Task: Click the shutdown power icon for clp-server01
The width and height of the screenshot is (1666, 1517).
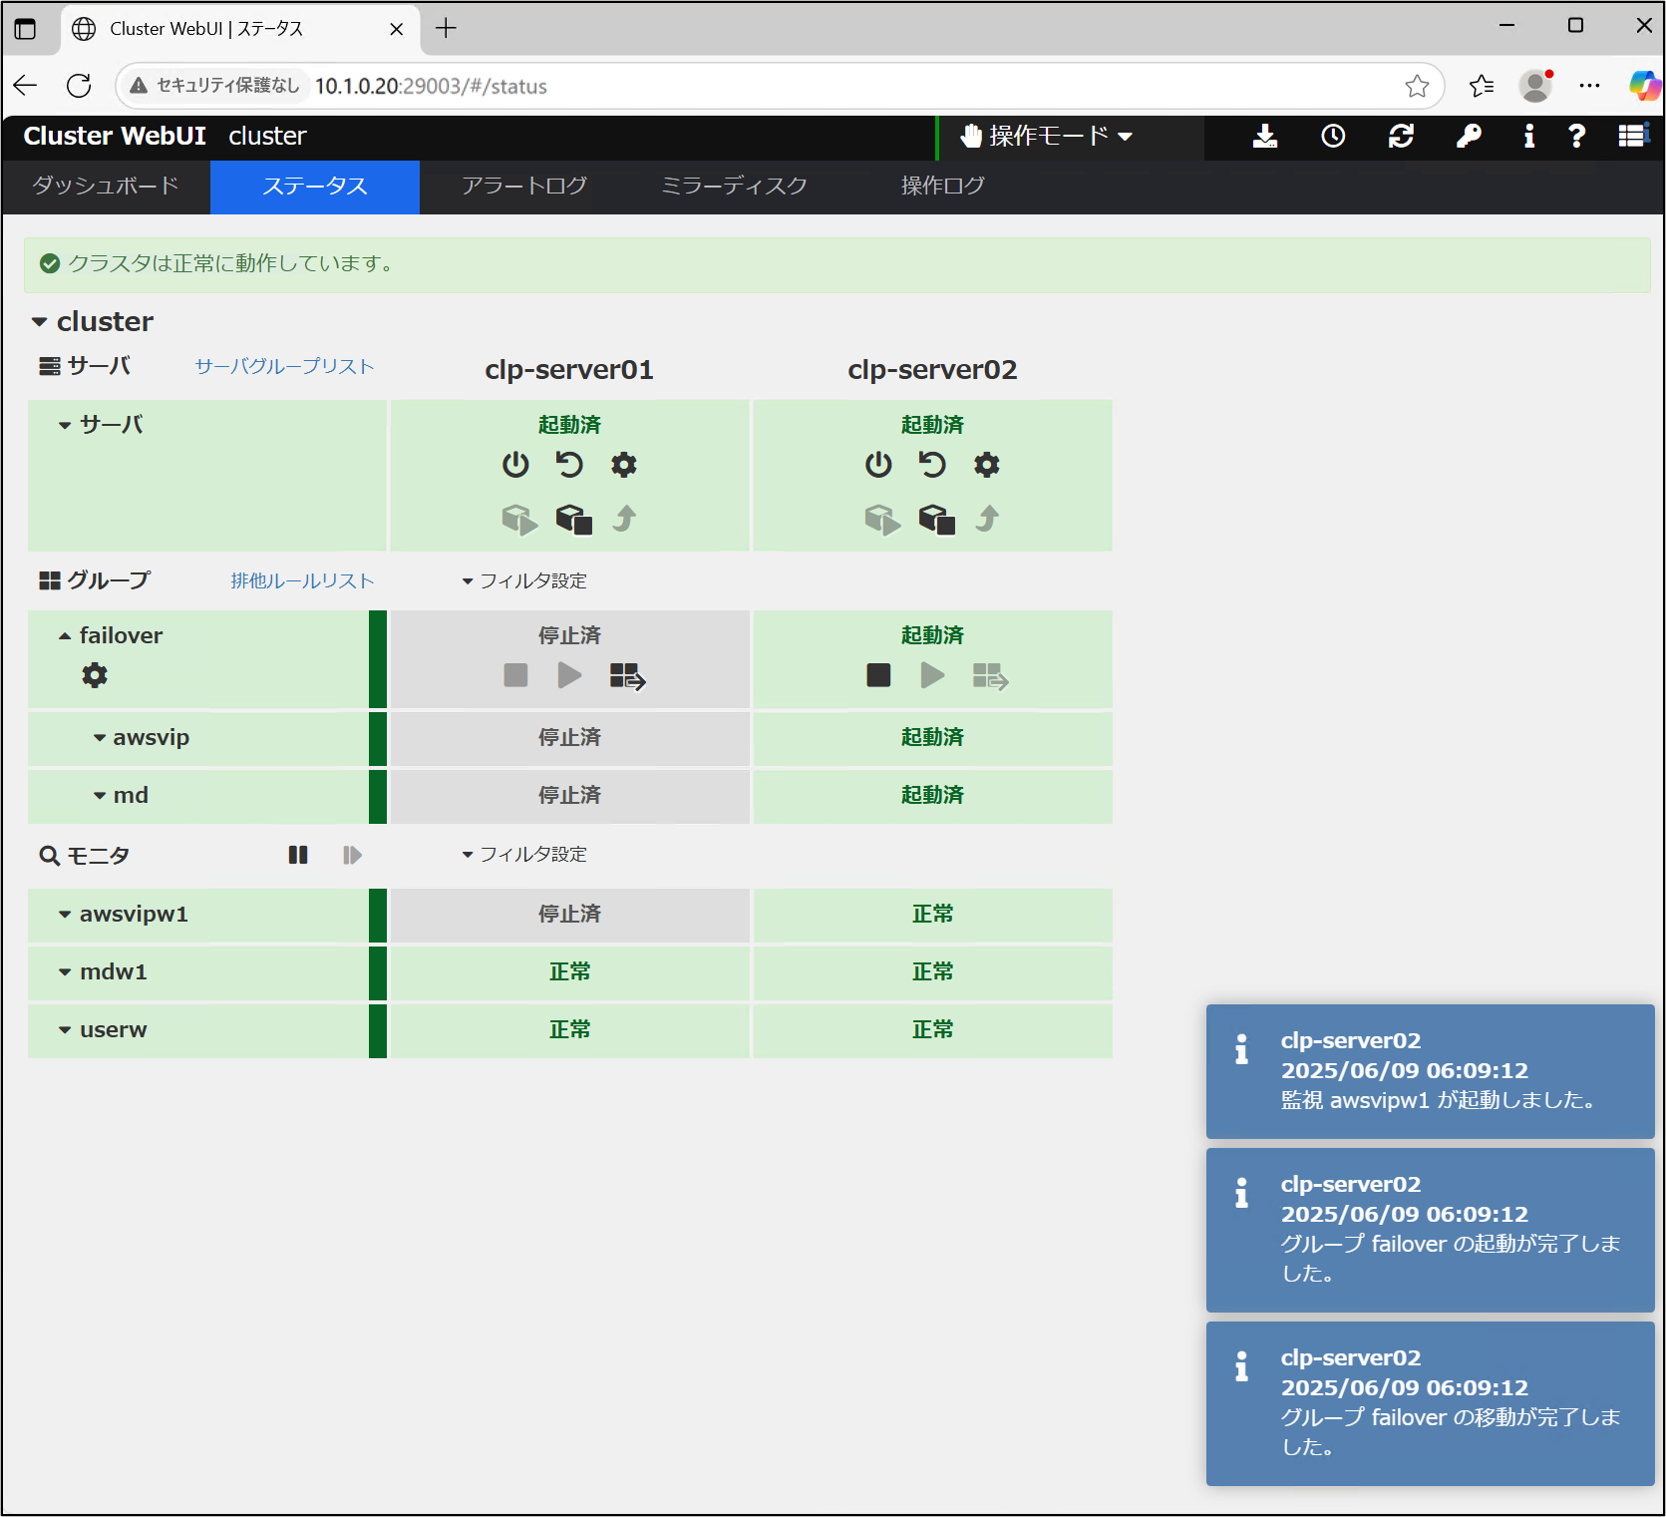Action: point(515,465)
